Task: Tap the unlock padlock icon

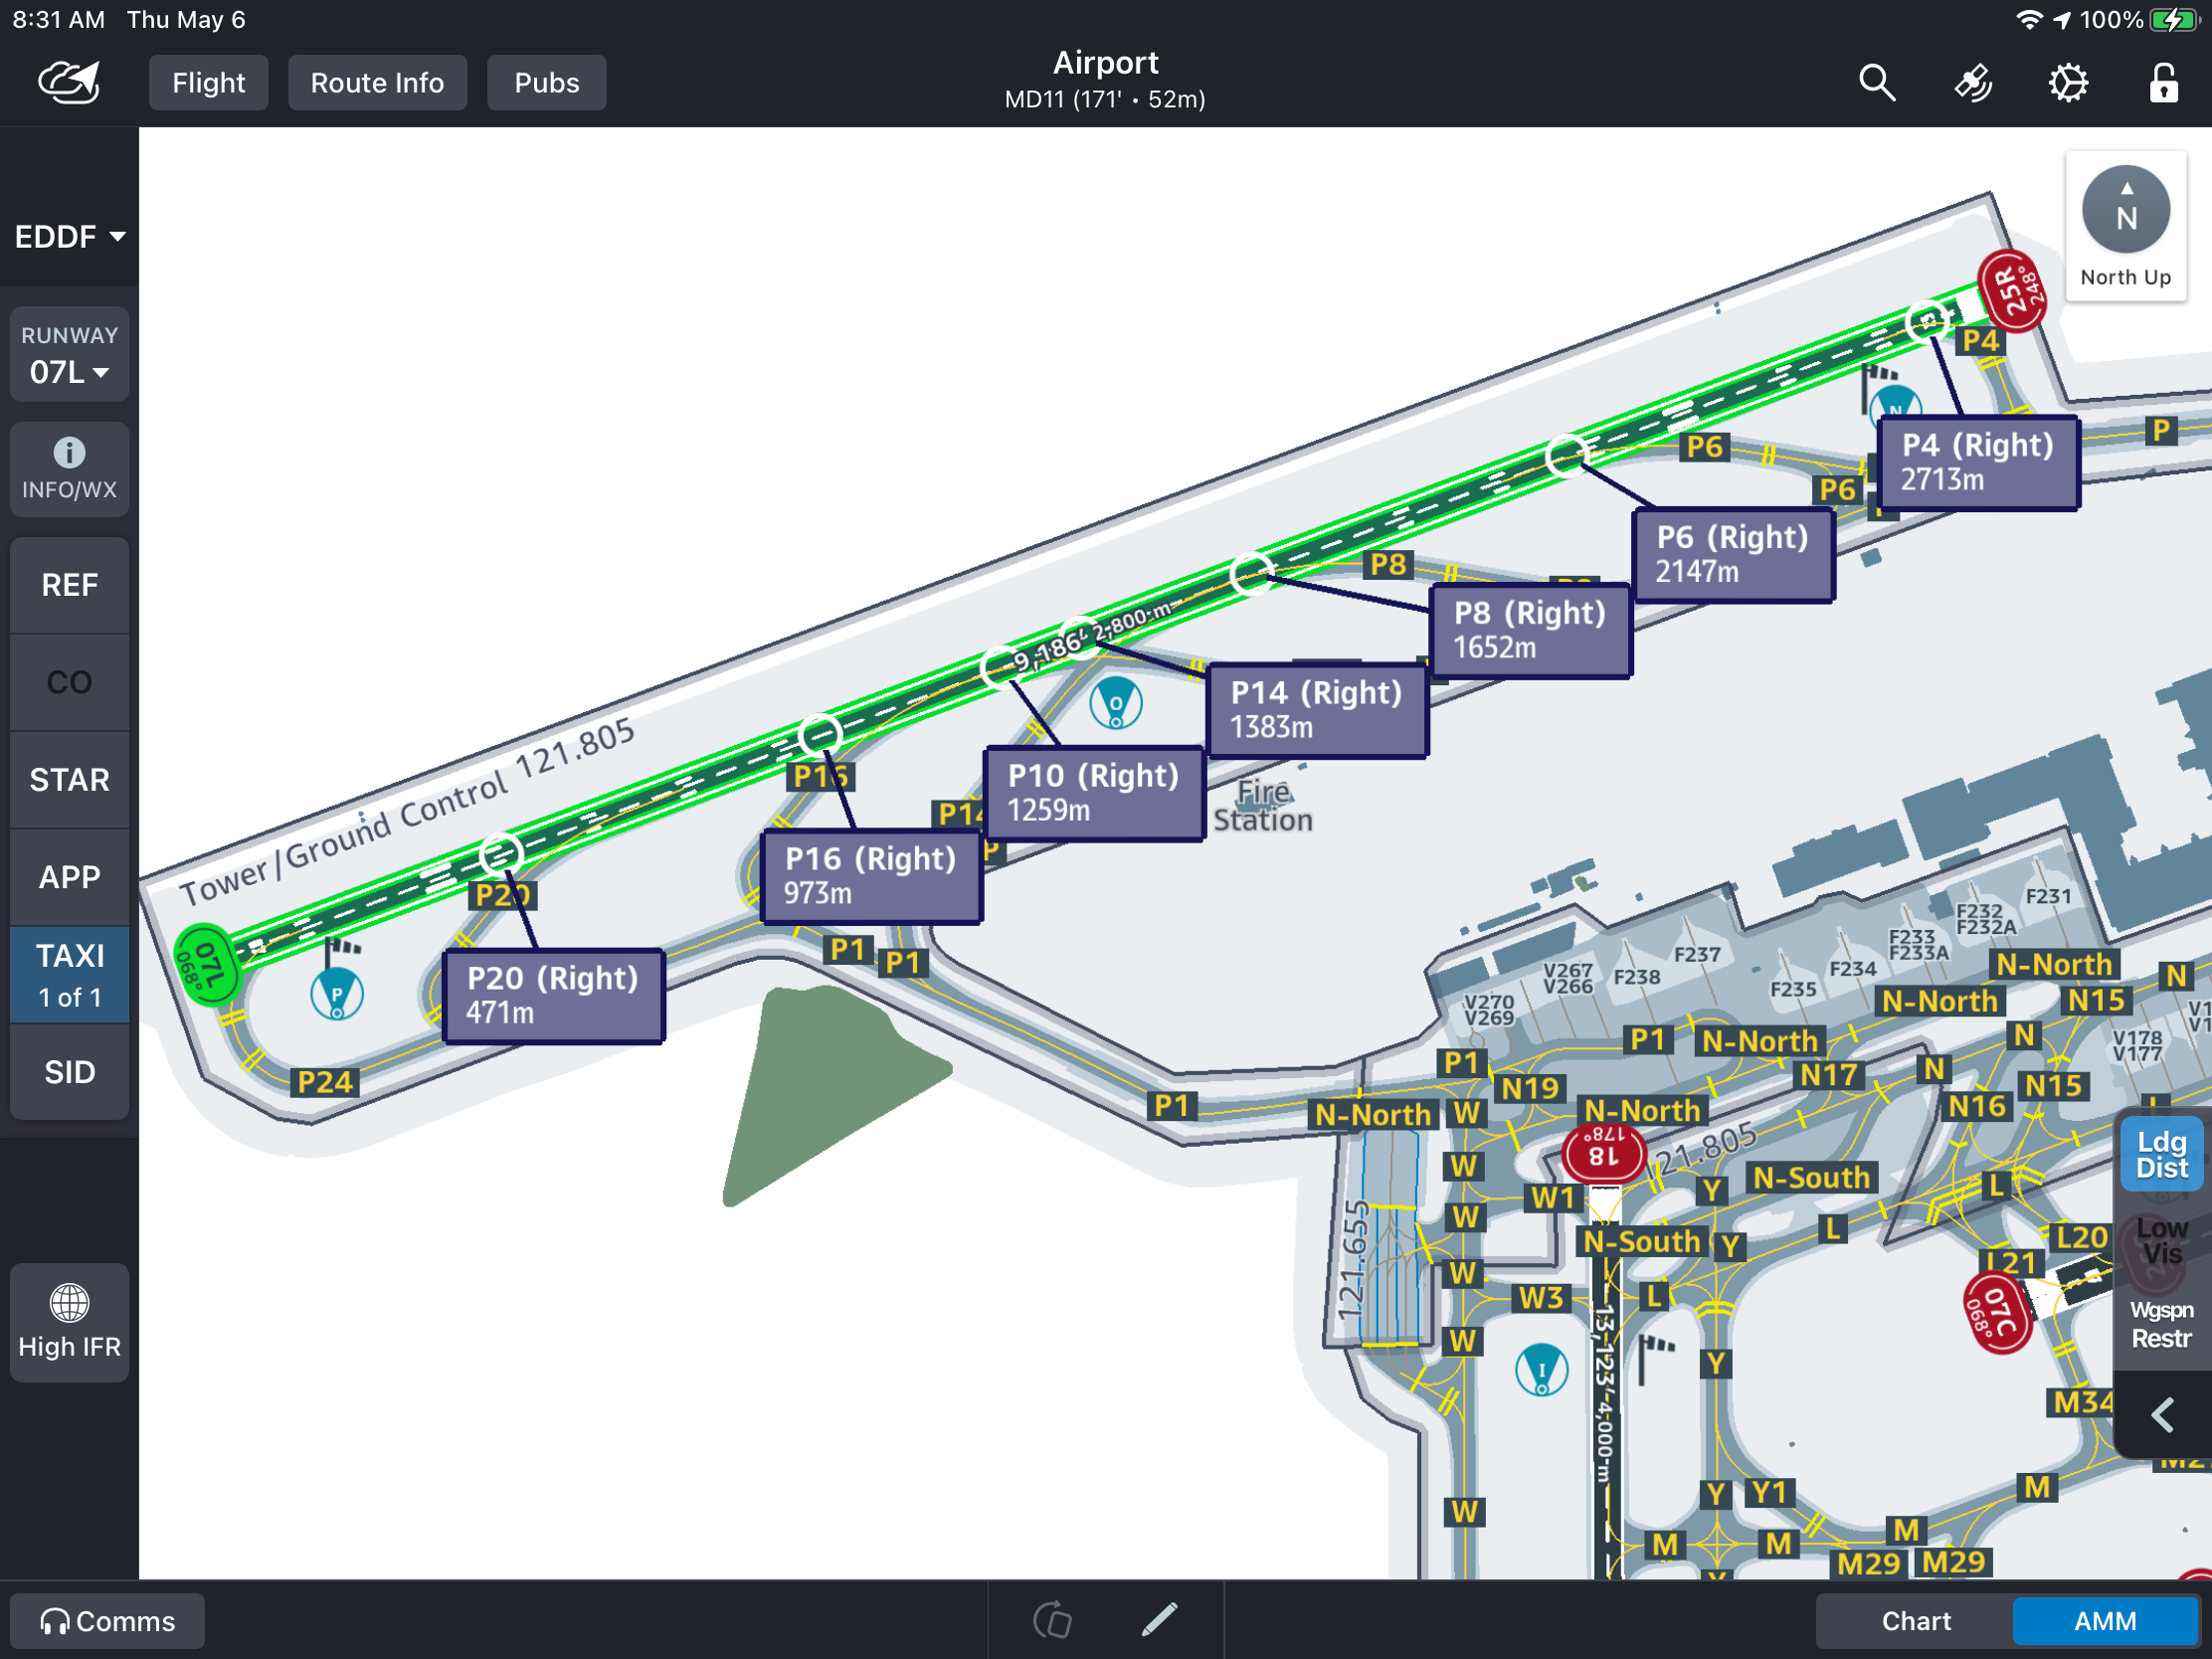Action: pos(2163,83)
